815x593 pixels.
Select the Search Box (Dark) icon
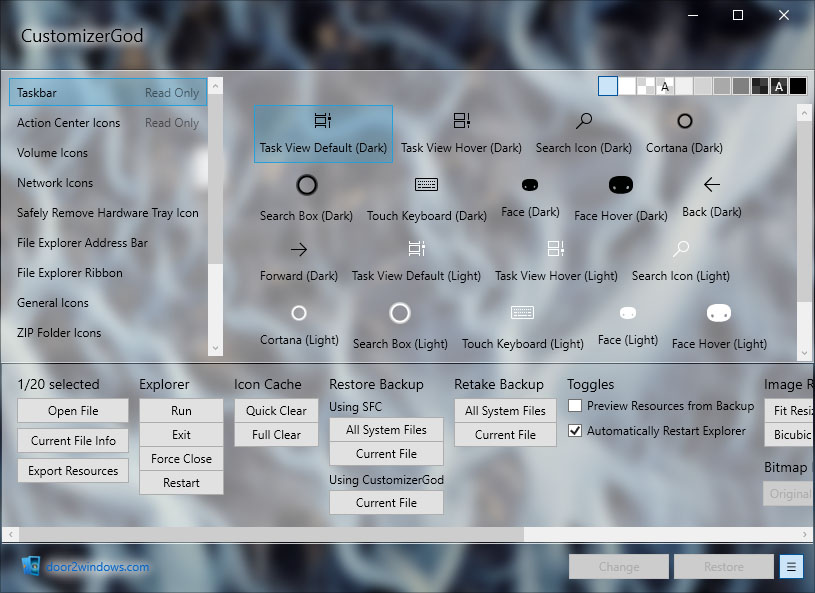pos(306,197)
